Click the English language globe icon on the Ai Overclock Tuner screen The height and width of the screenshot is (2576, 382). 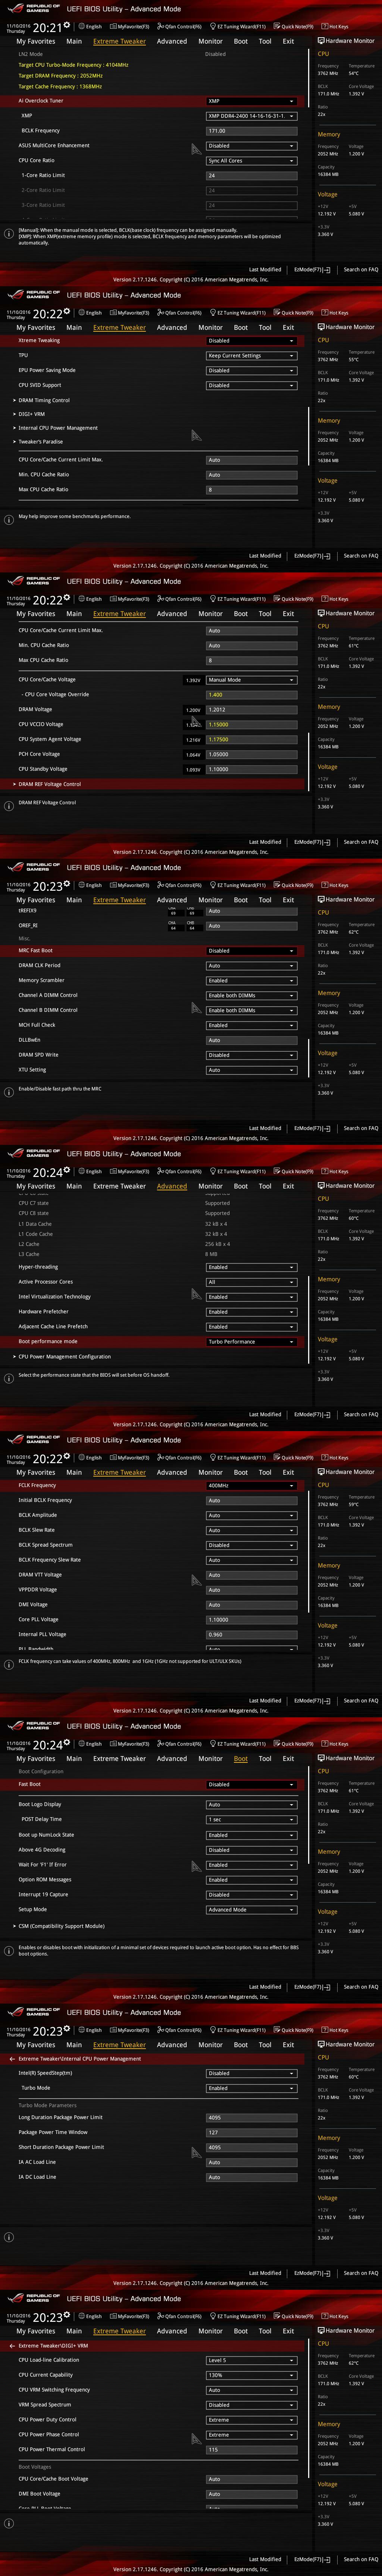[82, 27]
